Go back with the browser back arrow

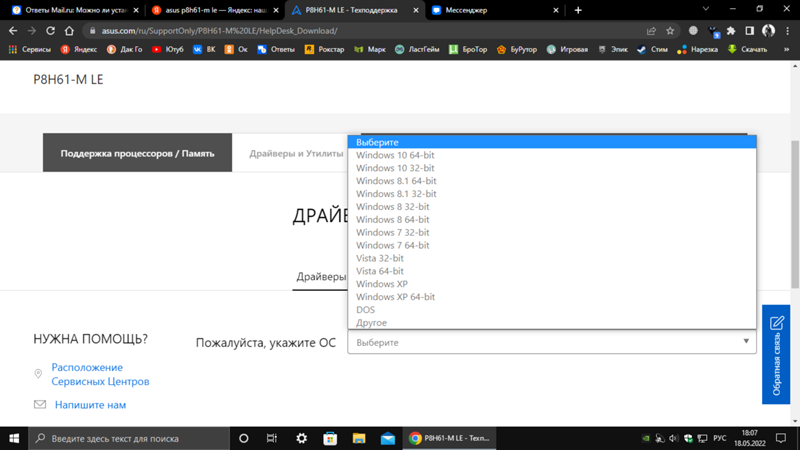tap(13, 31)
